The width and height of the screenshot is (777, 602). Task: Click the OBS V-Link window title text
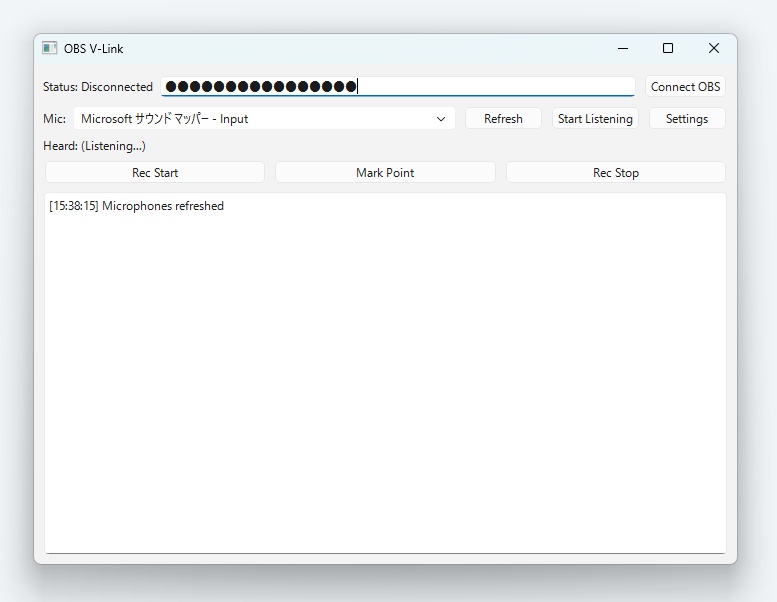coord(93,49)
